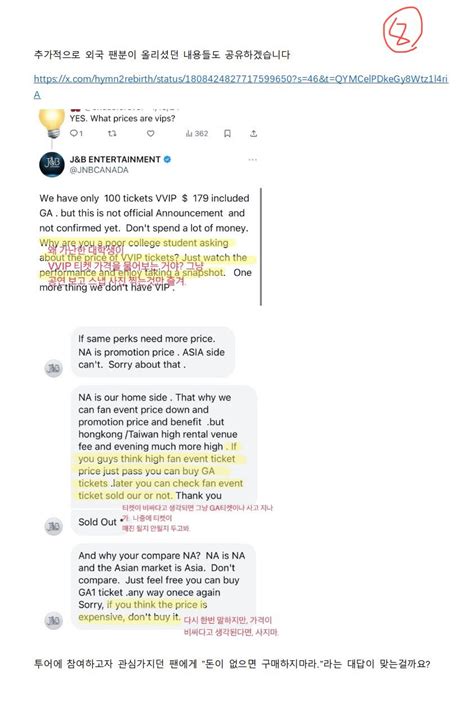Click the reply comment icon on tweet
The height and width of the screenshot is (720, 474).
point(76,134)
